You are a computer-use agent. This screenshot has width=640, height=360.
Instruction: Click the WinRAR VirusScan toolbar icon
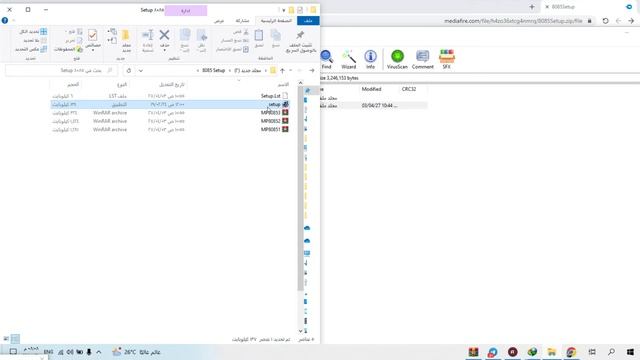point(397,60)
